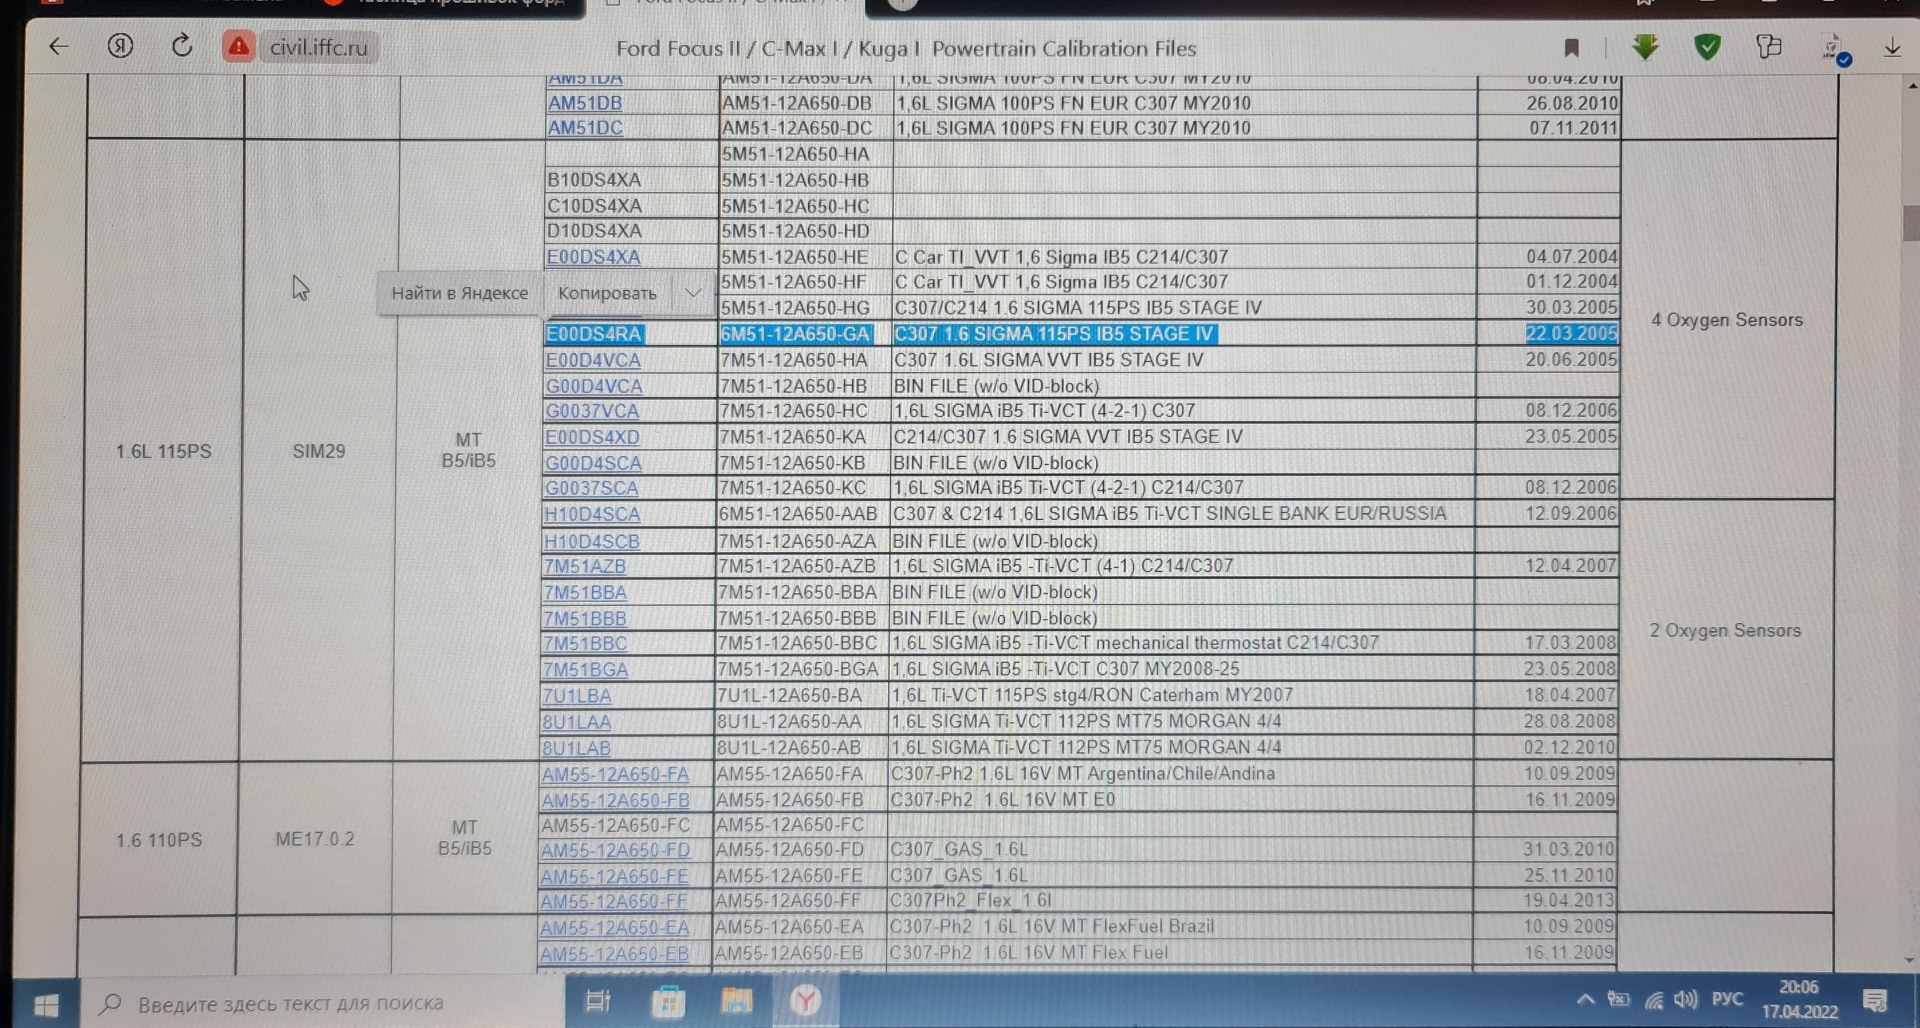1920x1028 pixels.
Task: Reload the page with the refresh icon
Action: pyautogui.click(x=182, y=46)
